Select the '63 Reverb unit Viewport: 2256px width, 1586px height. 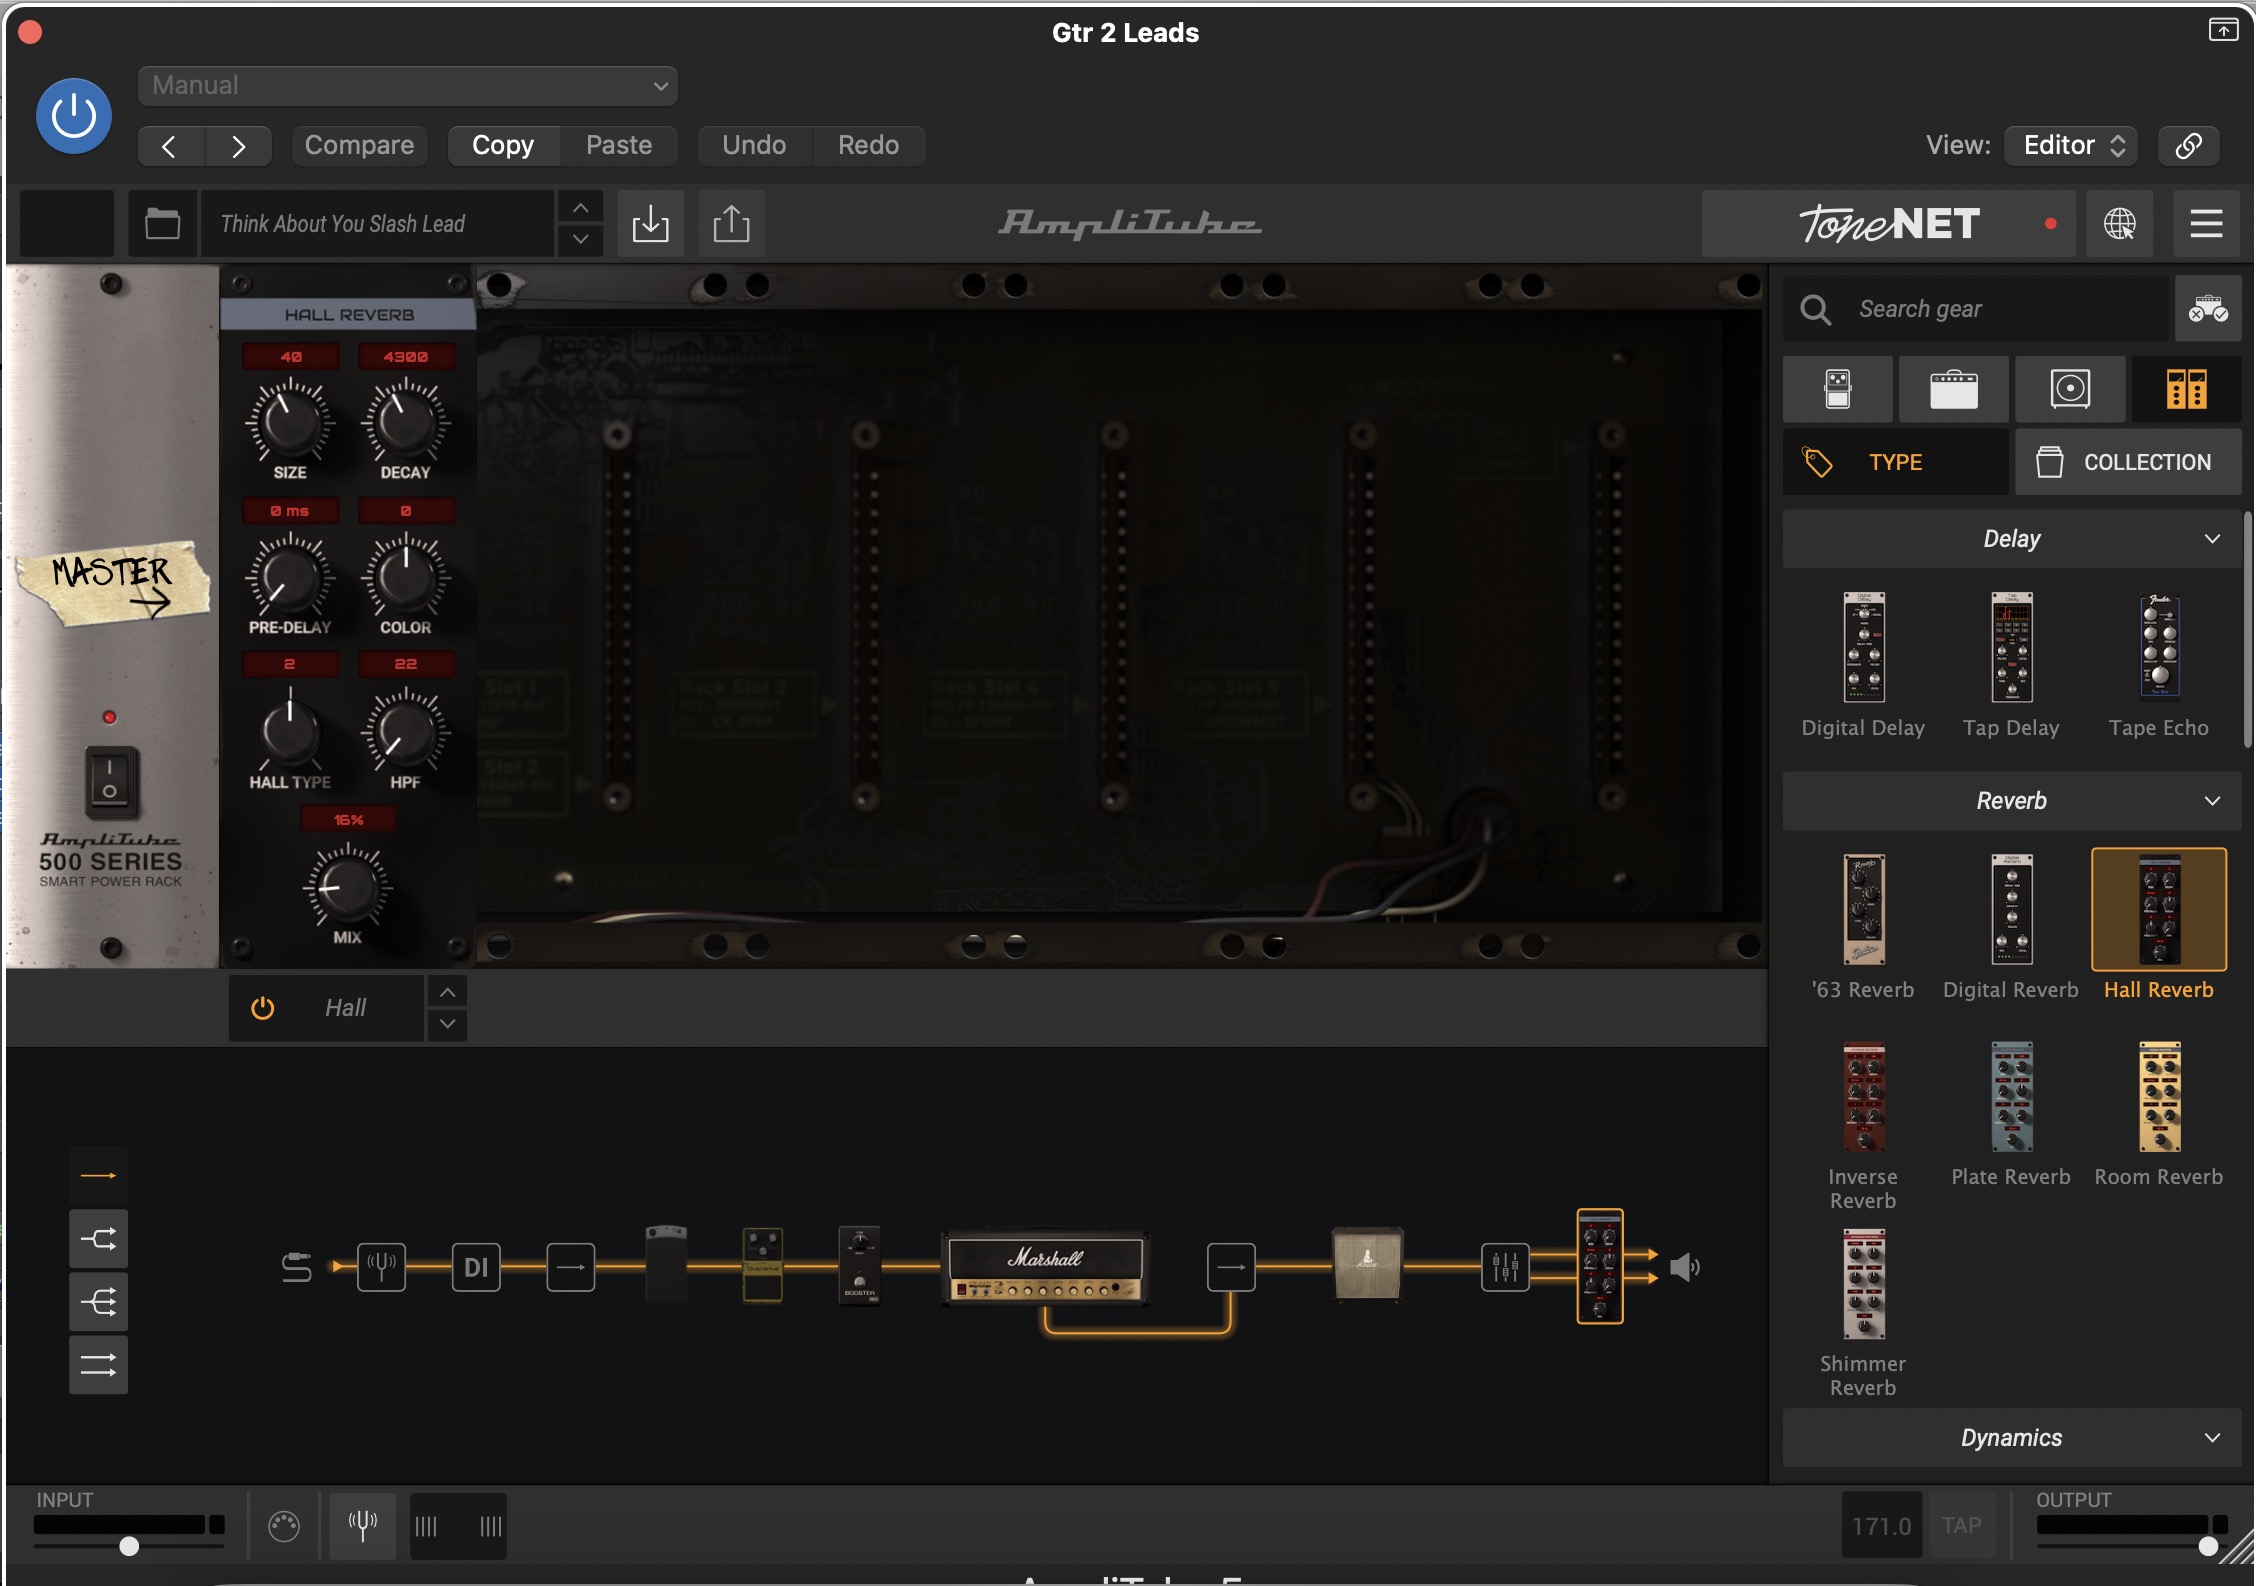tap(1864, 909)
